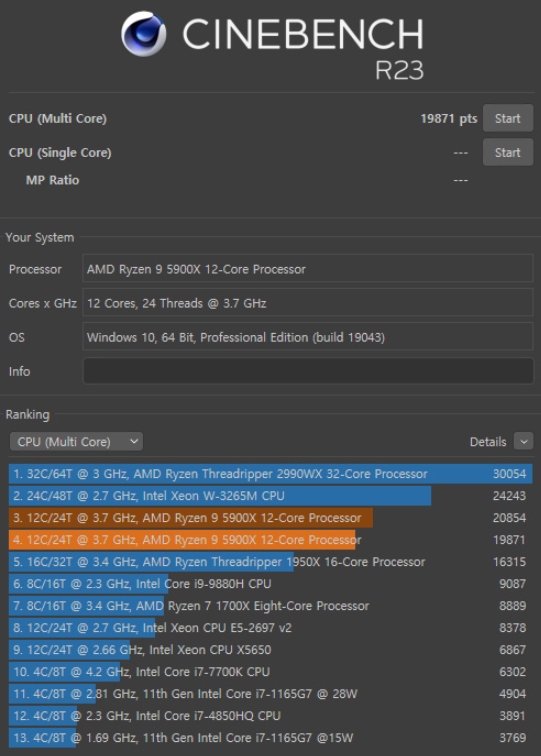Select ranking row 8 Xeon E5-2697 v2
The width and height of the screenshot is (541, 756).
[x=270, y=628]
